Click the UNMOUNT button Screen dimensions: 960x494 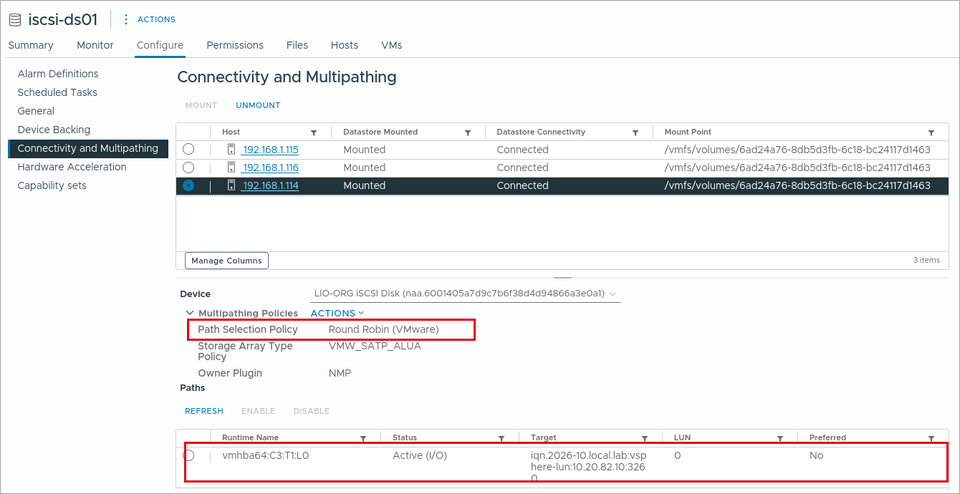click(258, 105)
